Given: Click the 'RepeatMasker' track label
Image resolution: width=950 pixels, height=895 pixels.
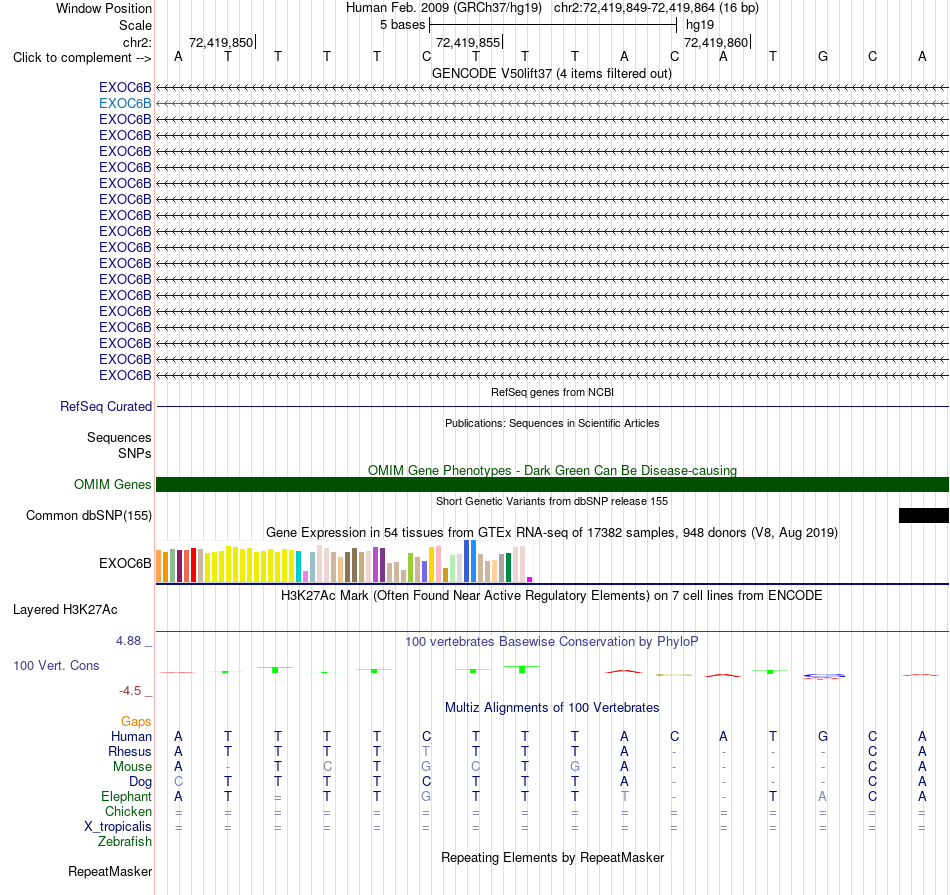Looking at the screenshot, I should (x=110, y=871).
